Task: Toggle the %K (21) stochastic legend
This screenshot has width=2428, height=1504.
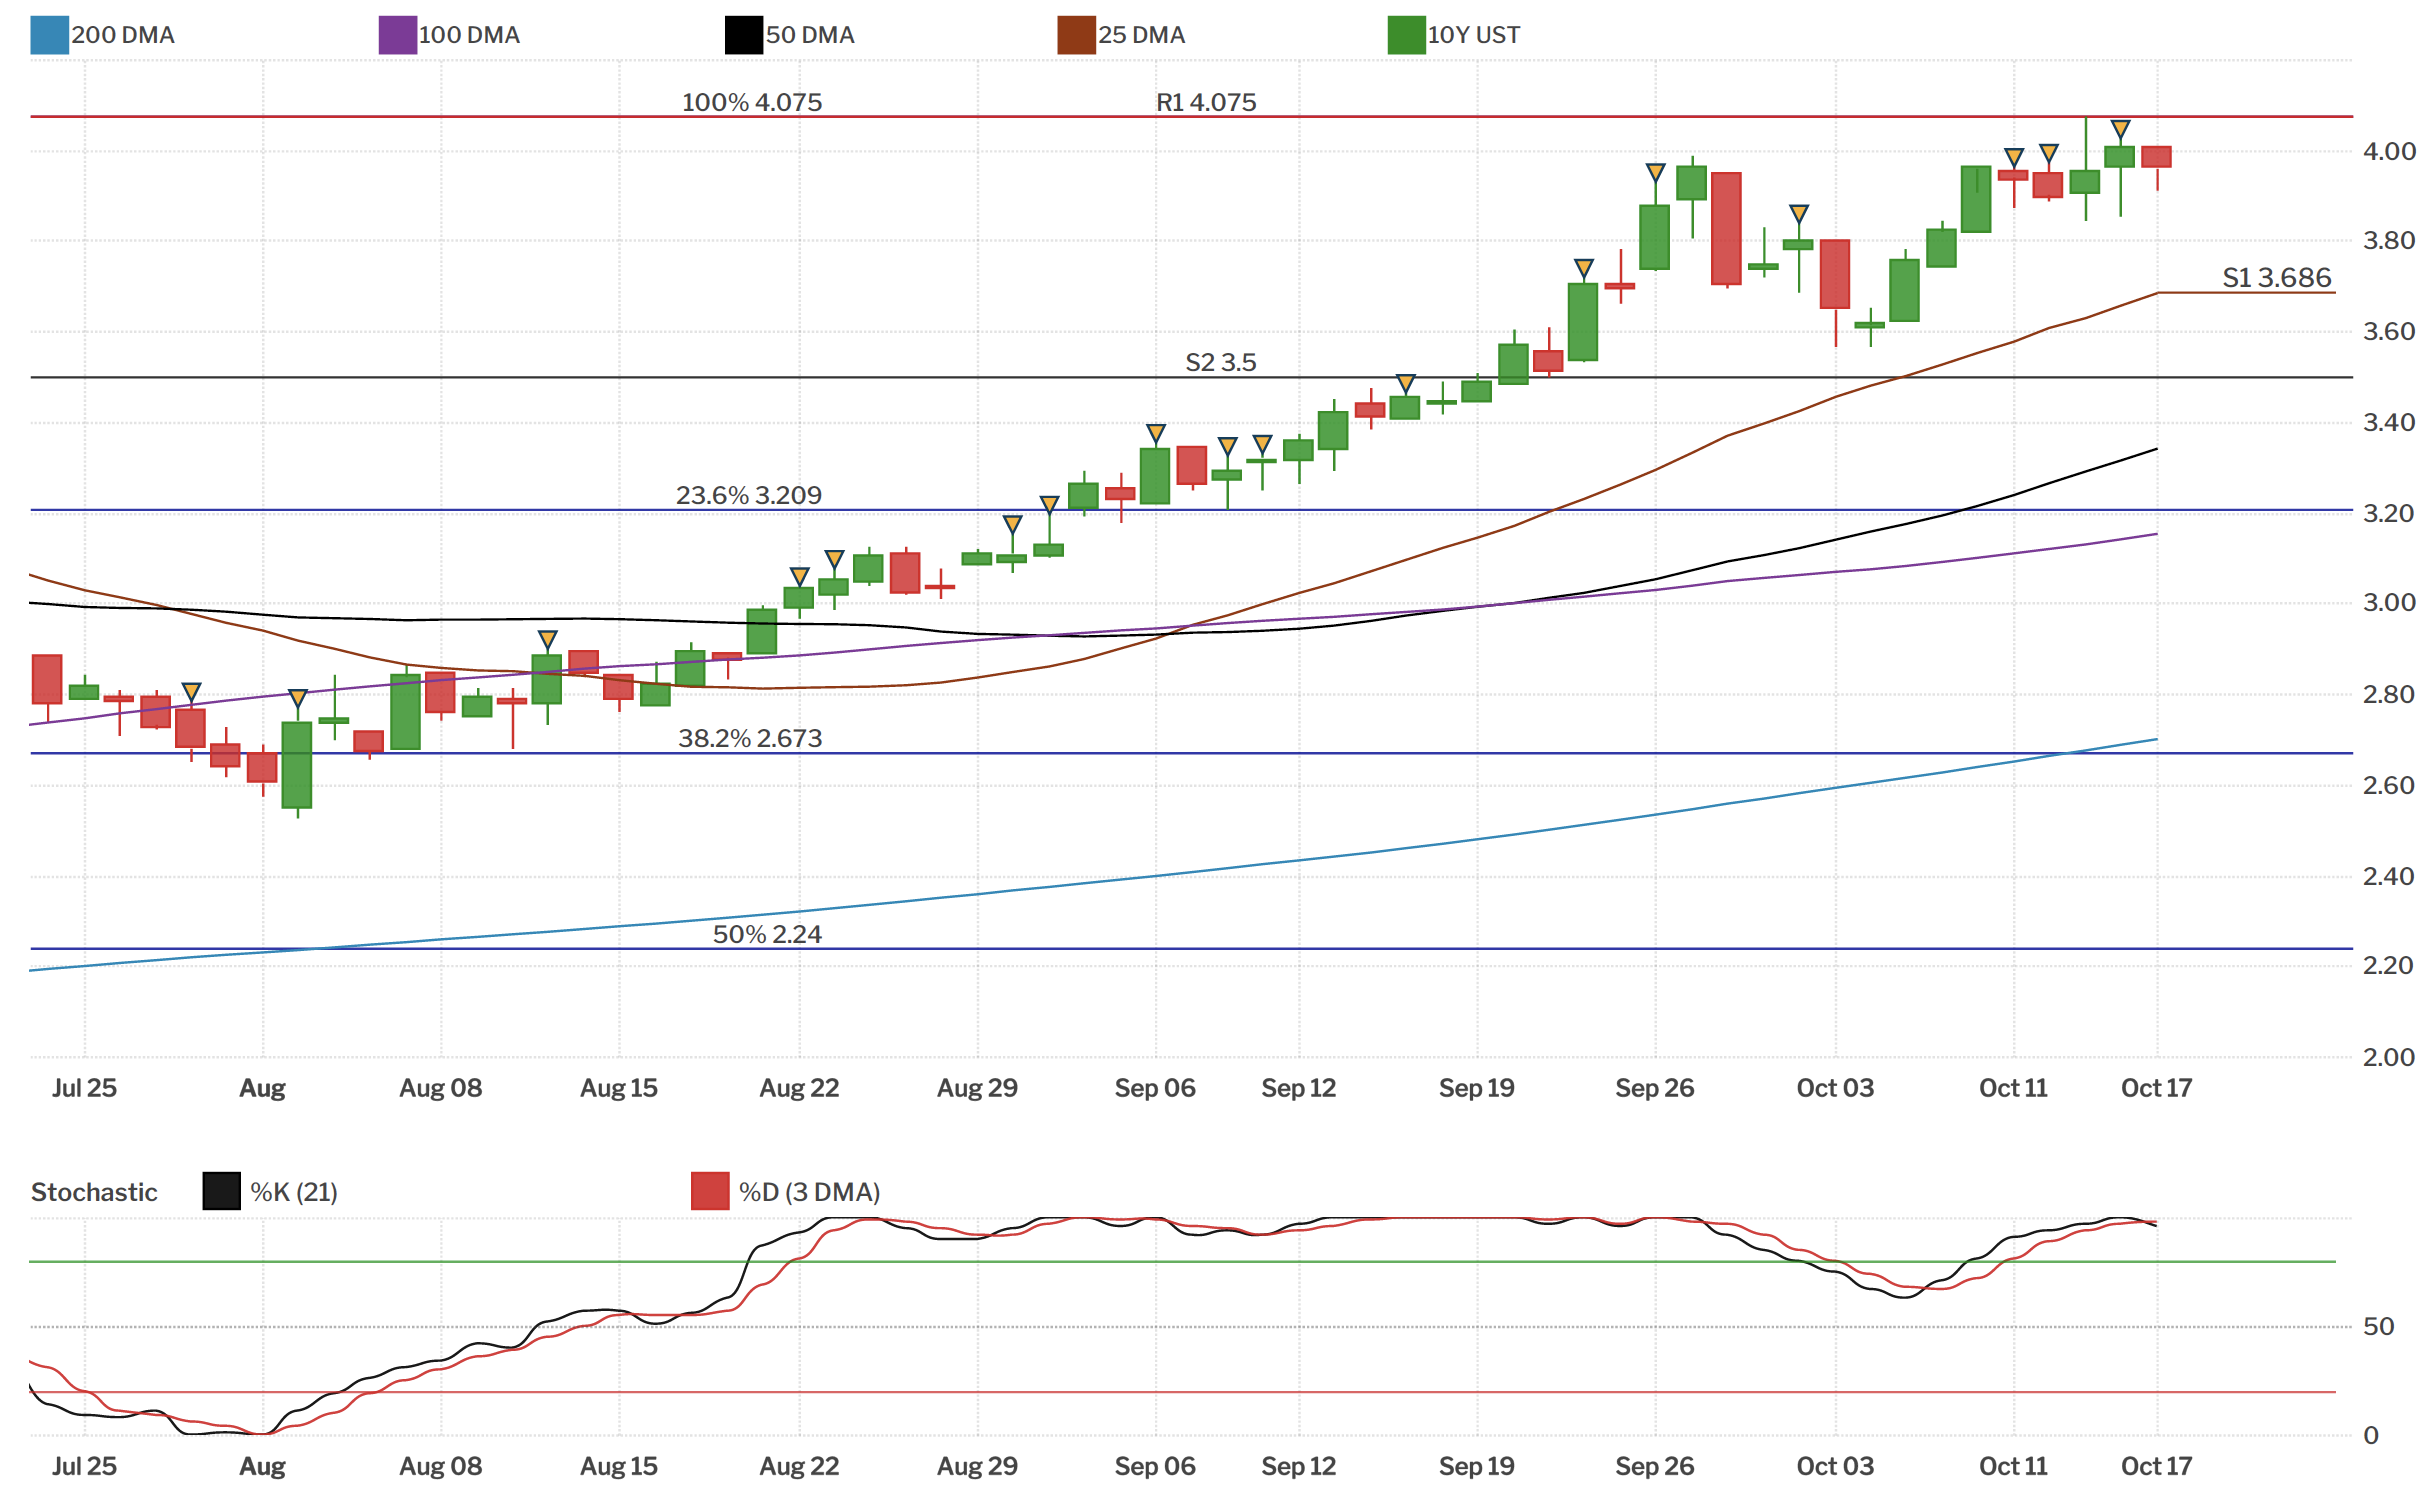Action: [x=293, y=1192]
